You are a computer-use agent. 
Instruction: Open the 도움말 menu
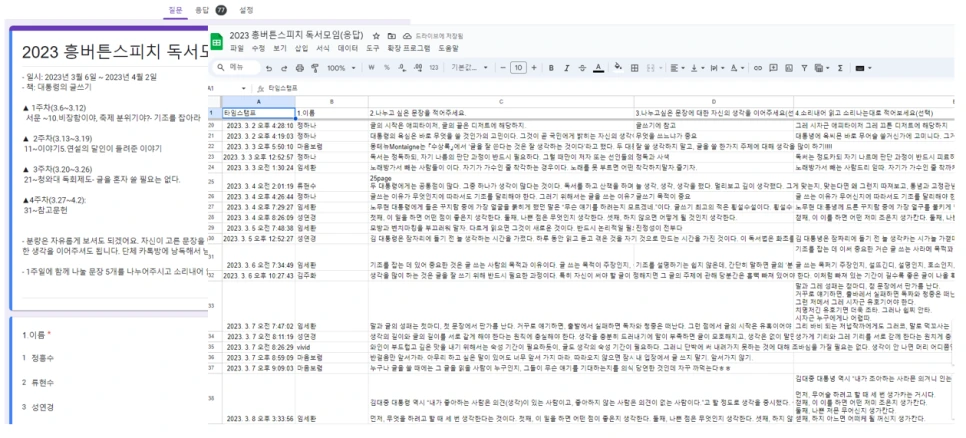[448, 48]
